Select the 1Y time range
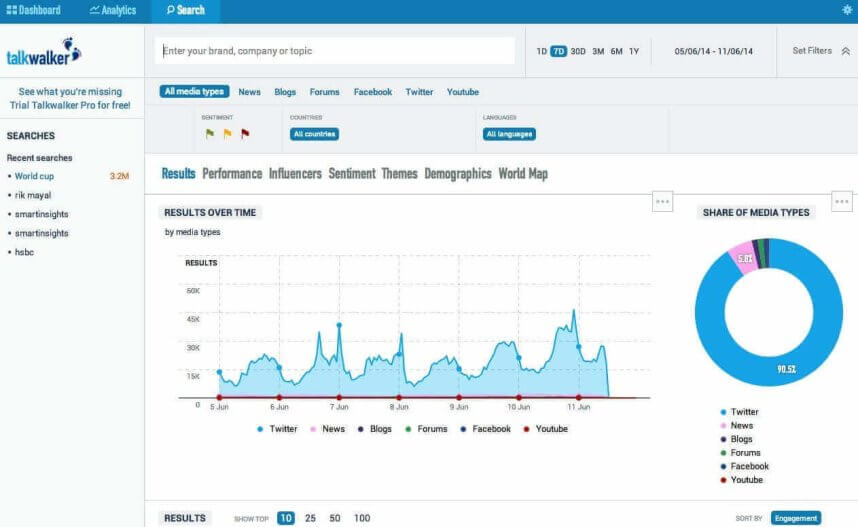Screen dimensions: 858x527 [634, 51]
